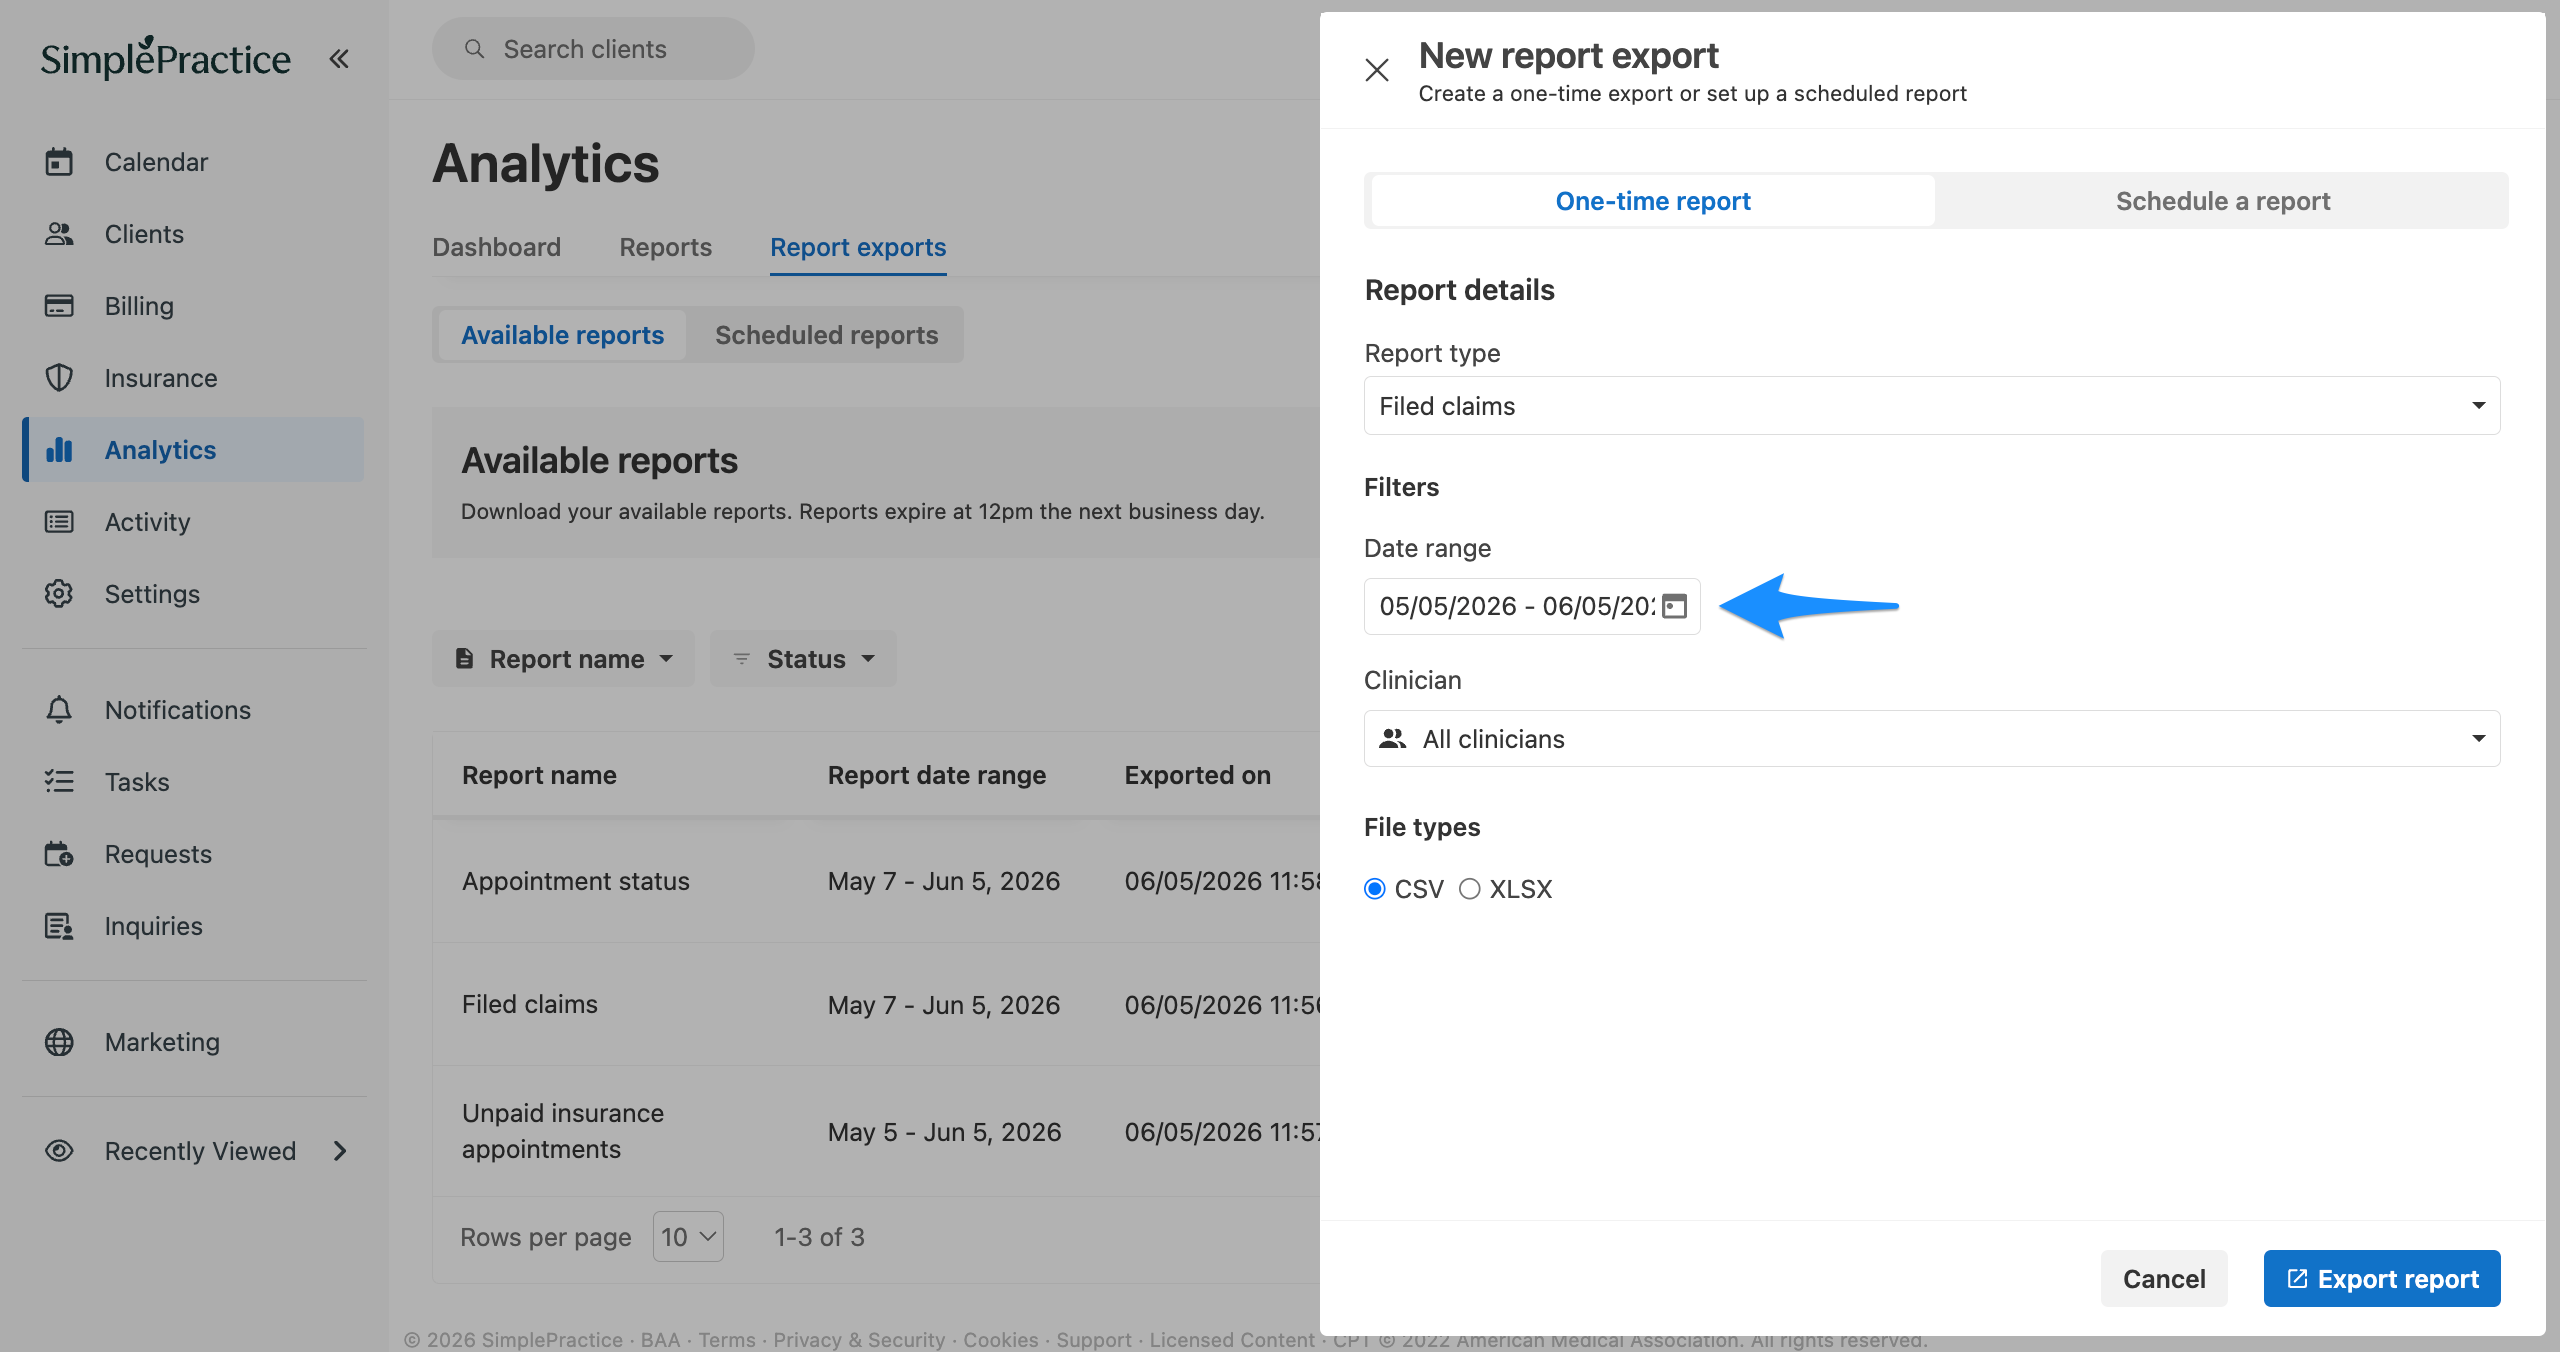This screenshot has width=2560, height=1352.
Task: Open the Cookies footer link
Action: click(x=1001, y=1340)
